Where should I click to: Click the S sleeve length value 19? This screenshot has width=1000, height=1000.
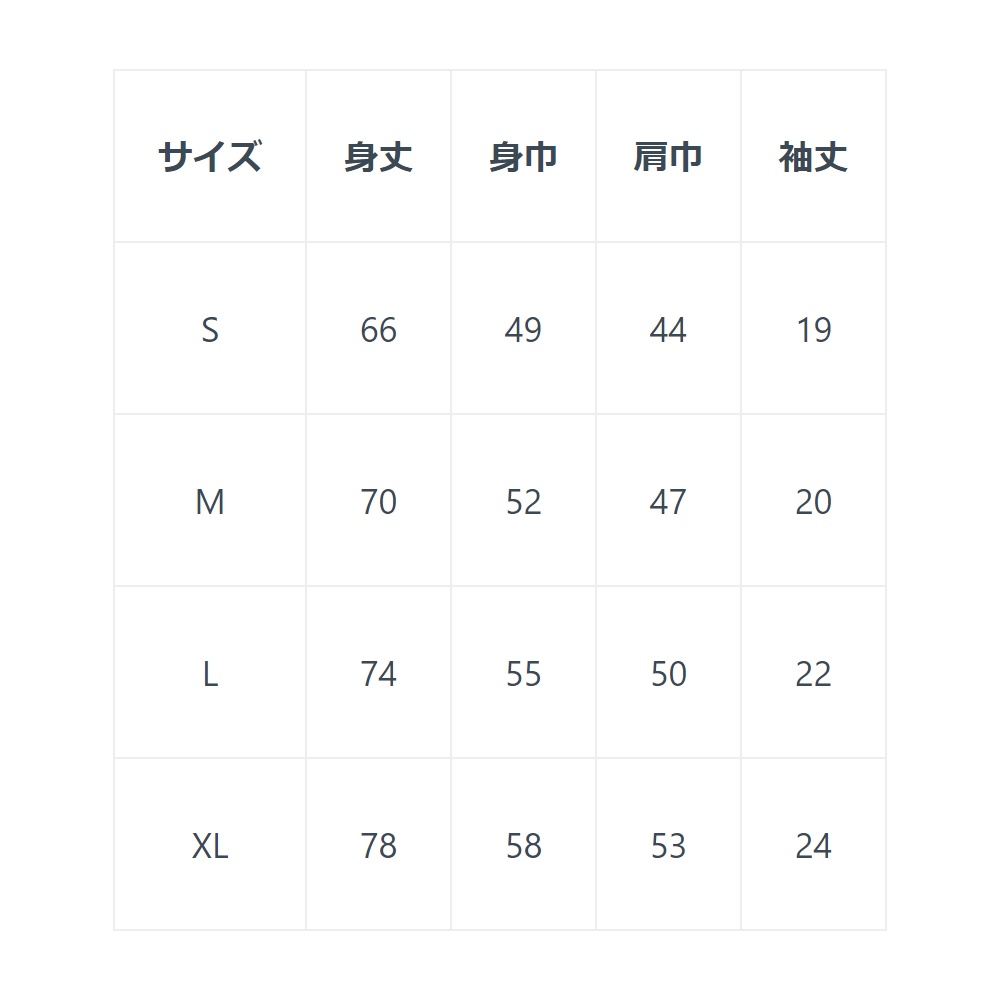(813, 329)
